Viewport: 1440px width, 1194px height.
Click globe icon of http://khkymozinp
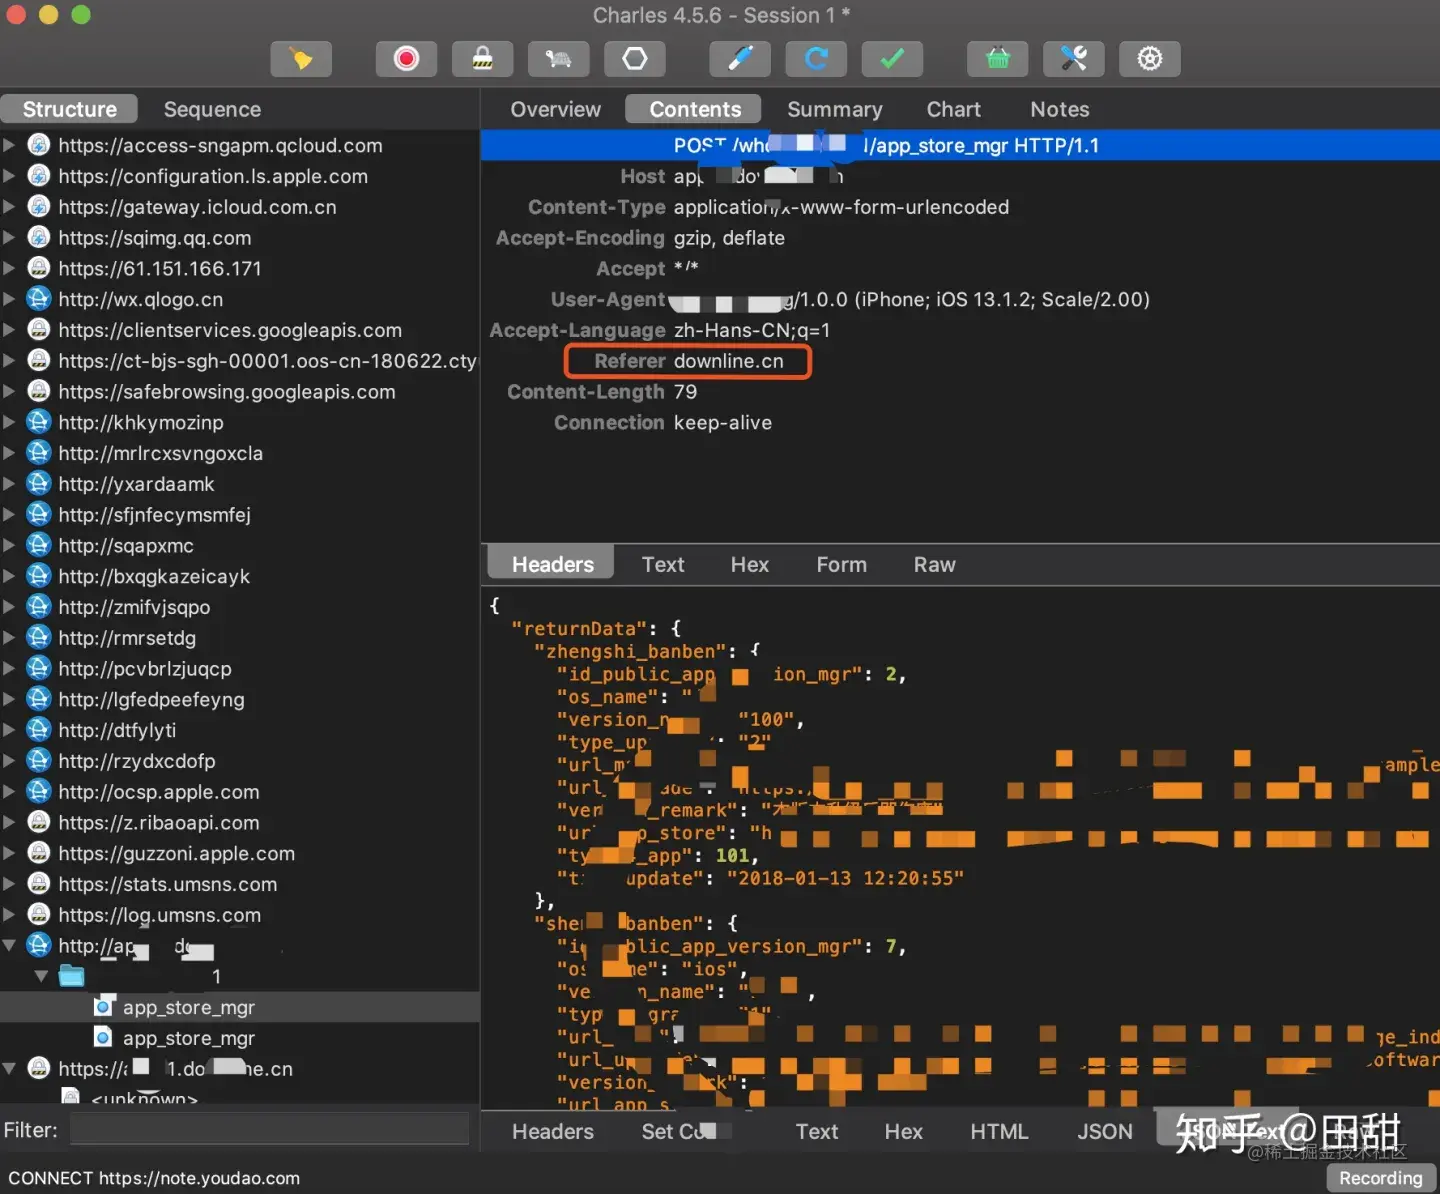pos(39,422)
